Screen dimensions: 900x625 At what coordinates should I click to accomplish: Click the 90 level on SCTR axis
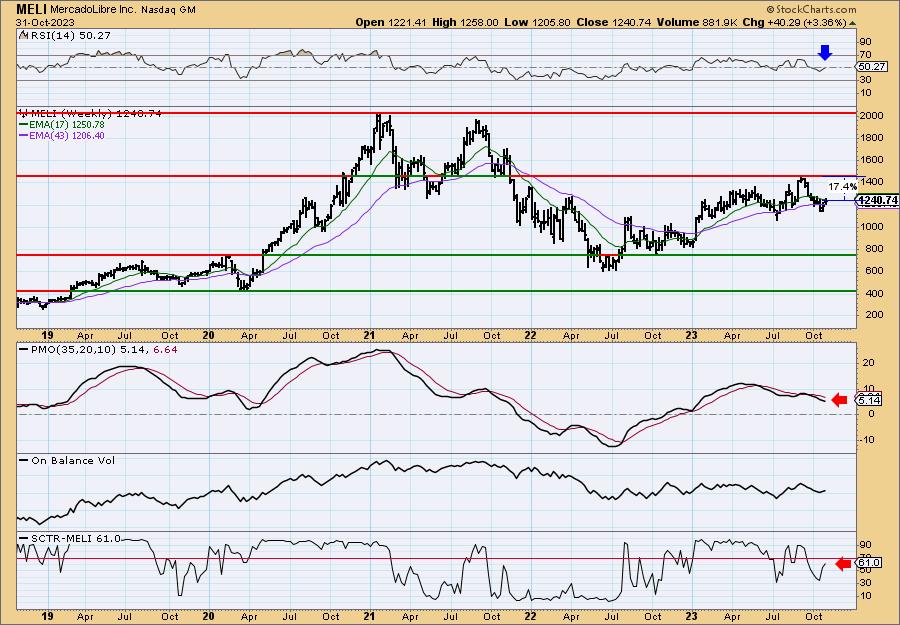865,545
